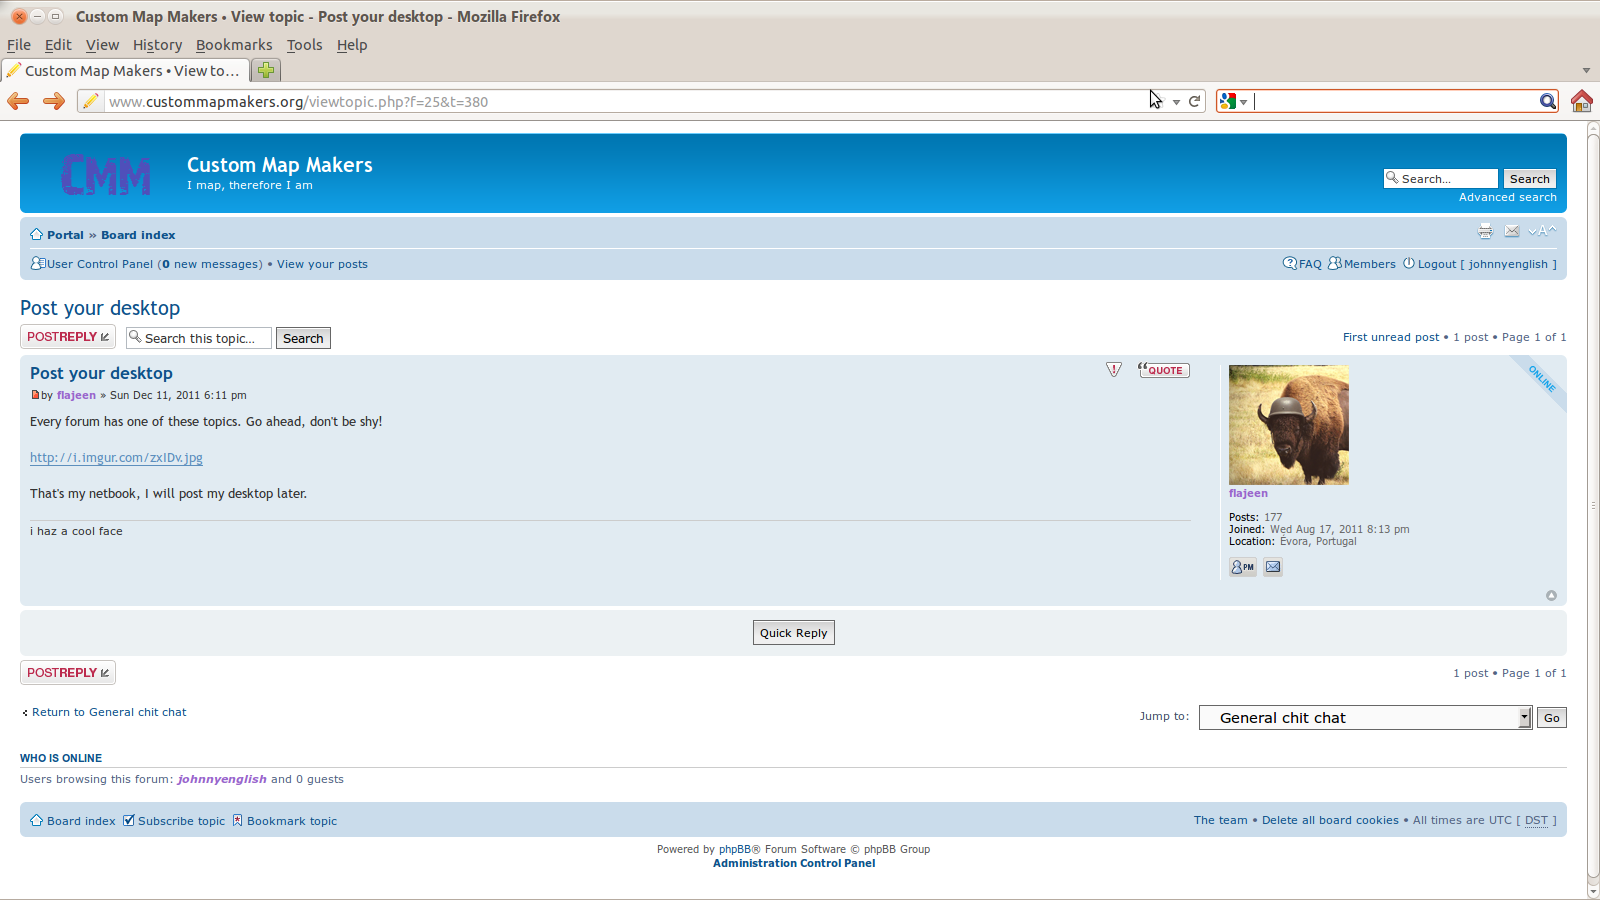Open a new tab with plus button
The image size is (1600, 900).
point(265,70)
